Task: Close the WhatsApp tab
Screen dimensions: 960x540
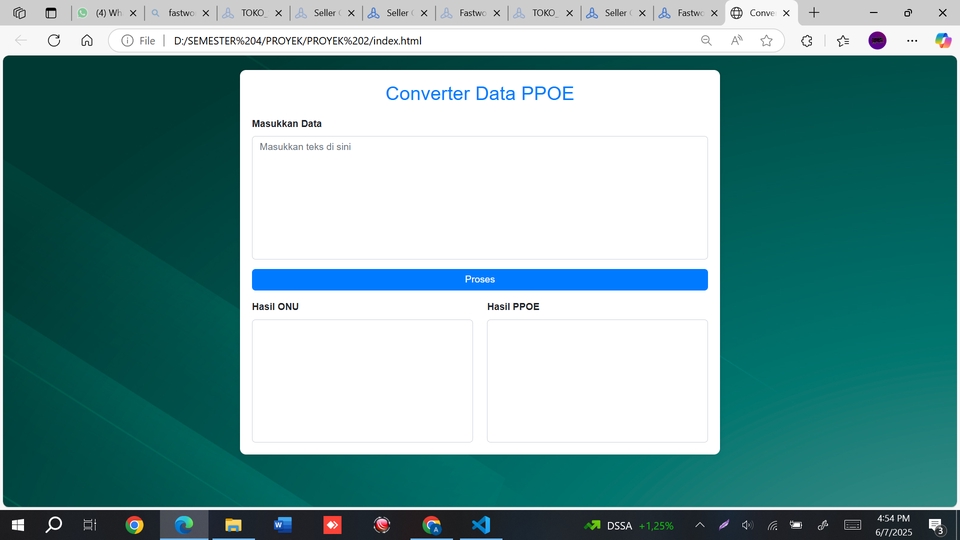Action: tap(133, 13)
